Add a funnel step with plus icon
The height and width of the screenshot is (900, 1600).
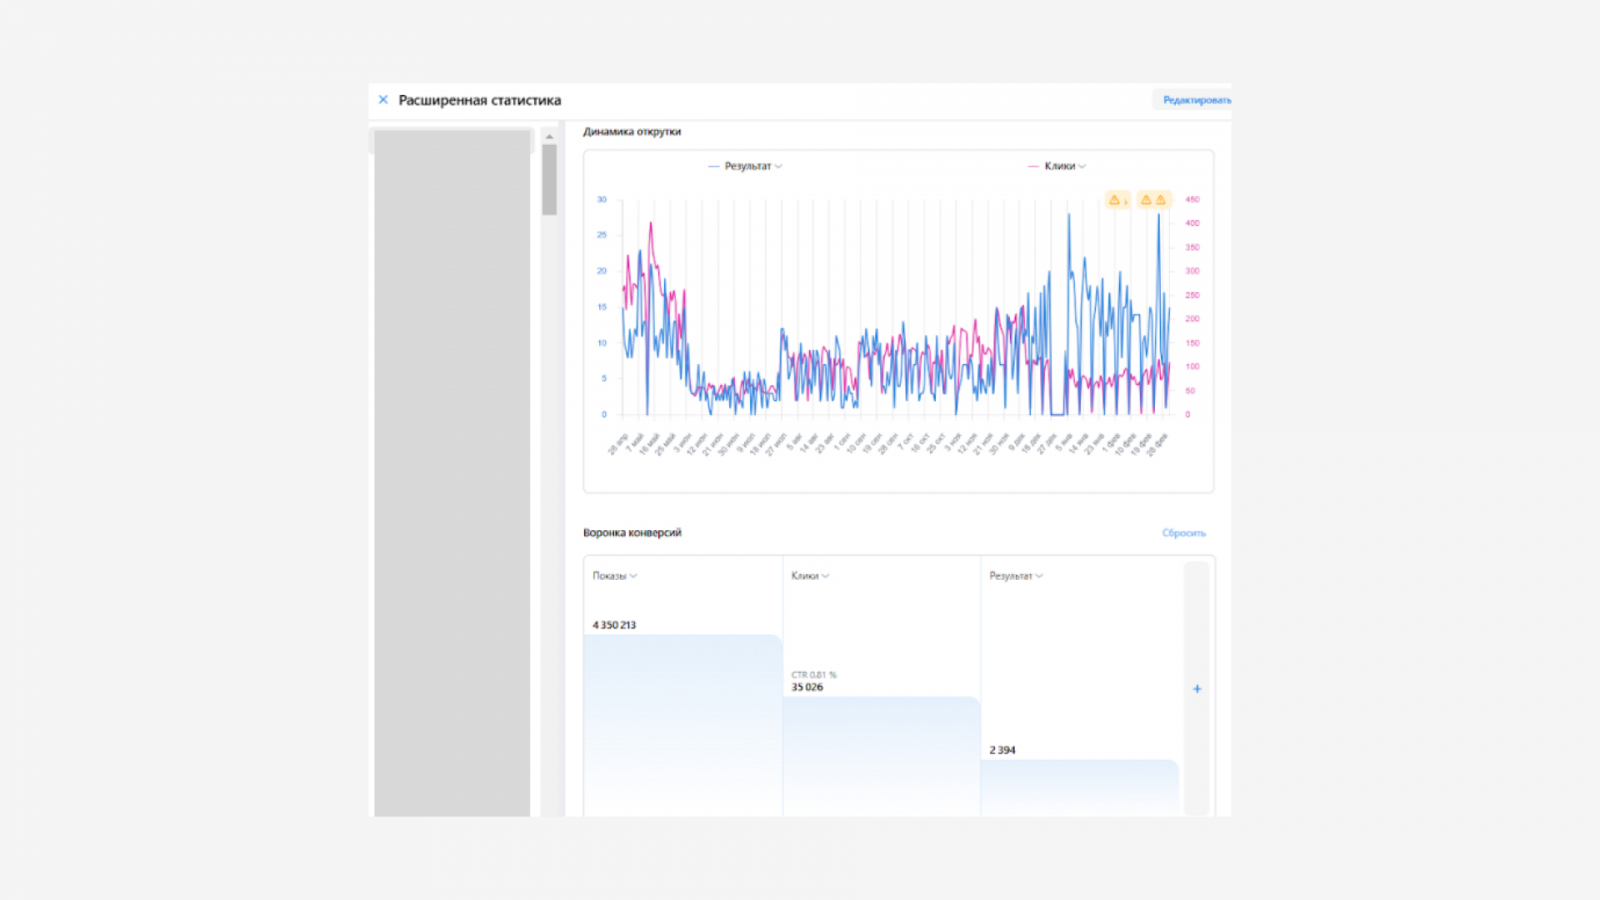point(1197,689)
